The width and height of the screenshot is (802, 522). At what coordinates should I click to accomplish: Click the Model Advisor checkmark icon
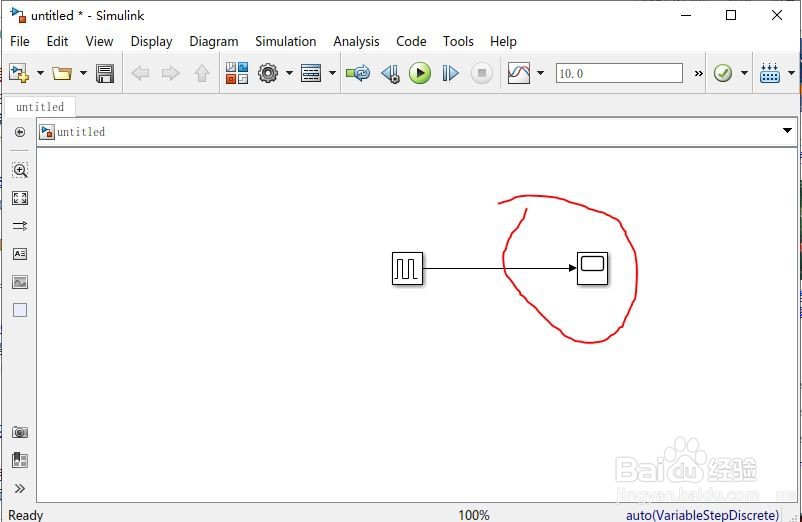tap(723, 73)
